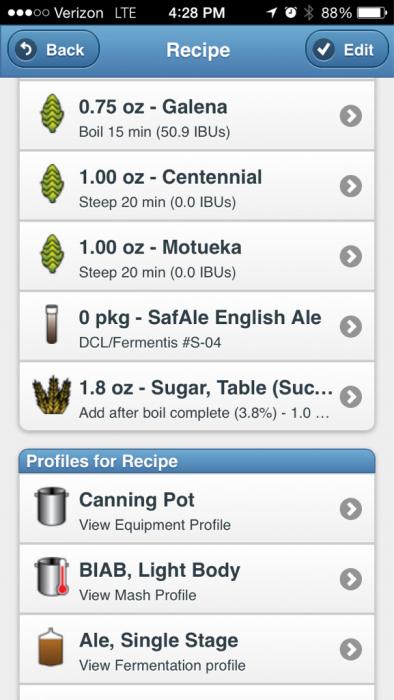Viewport: 394px width, 700px height.
Task: Tap the Ale fermenter carboy icon
Action: pos(50,647)
